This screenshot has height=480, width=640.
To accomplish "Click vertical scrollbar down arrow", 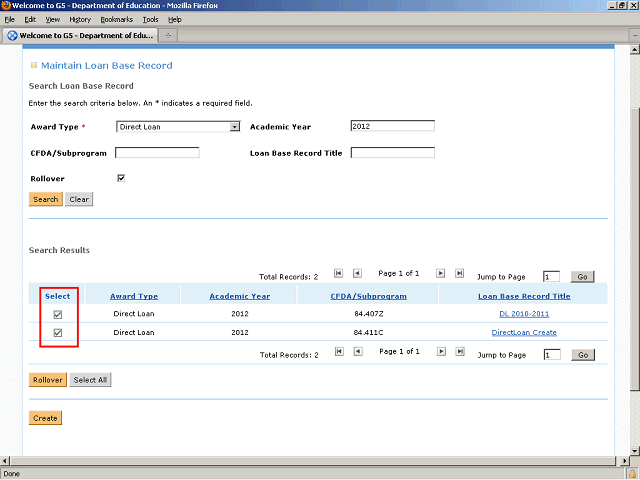I will pyautogui.click(x=635, y=451).
